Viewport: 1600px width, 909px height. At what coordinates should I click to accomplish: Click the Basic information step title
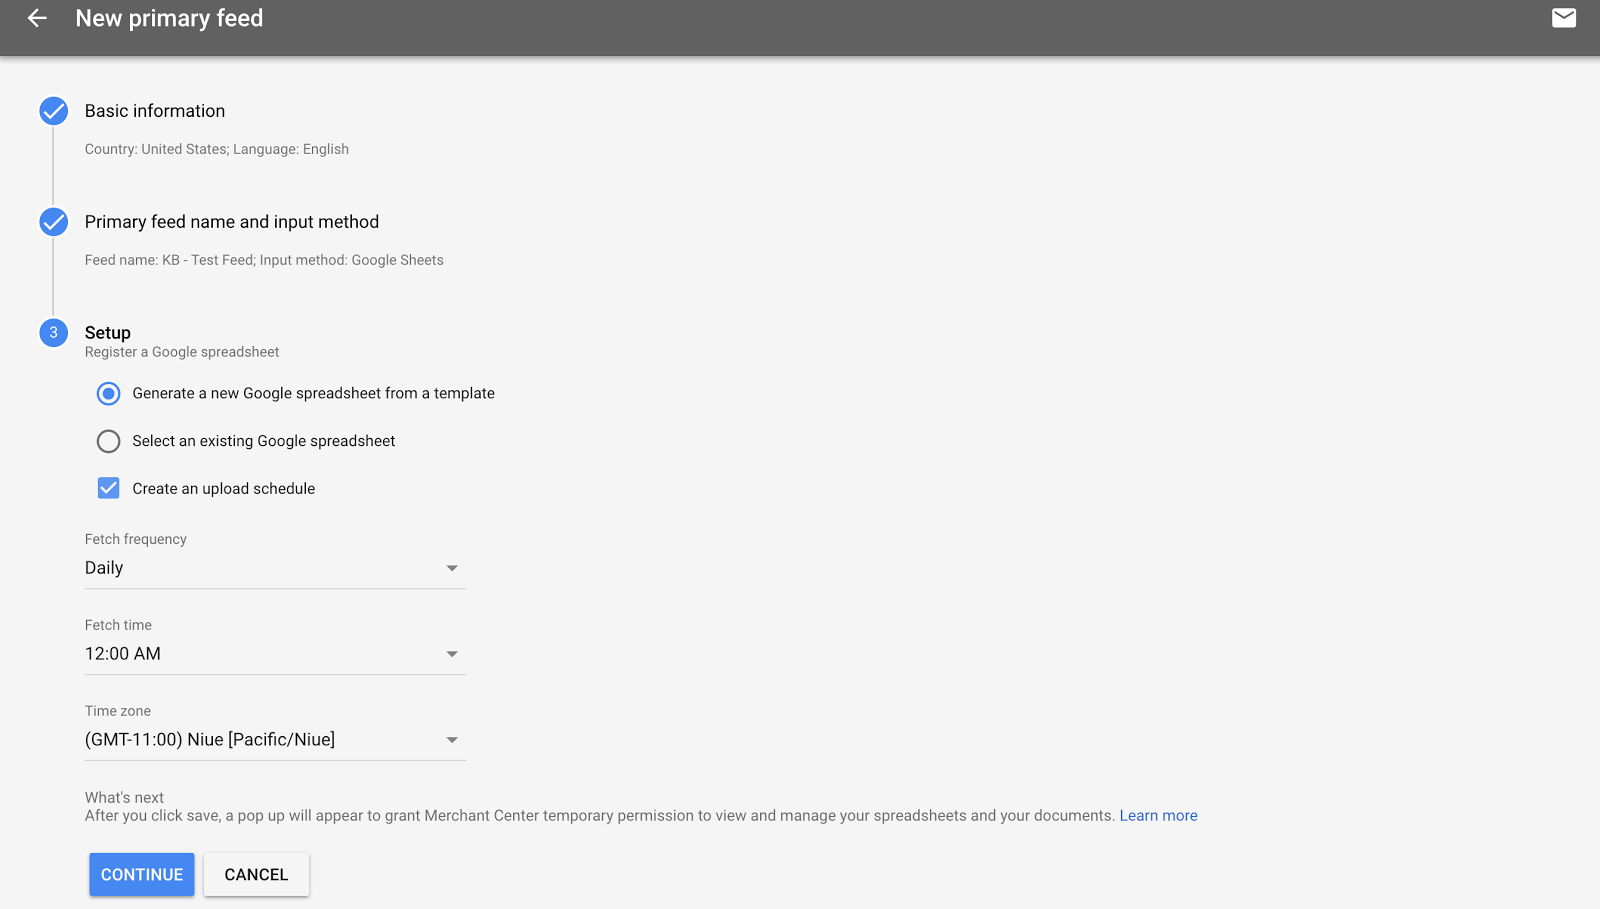155,111
